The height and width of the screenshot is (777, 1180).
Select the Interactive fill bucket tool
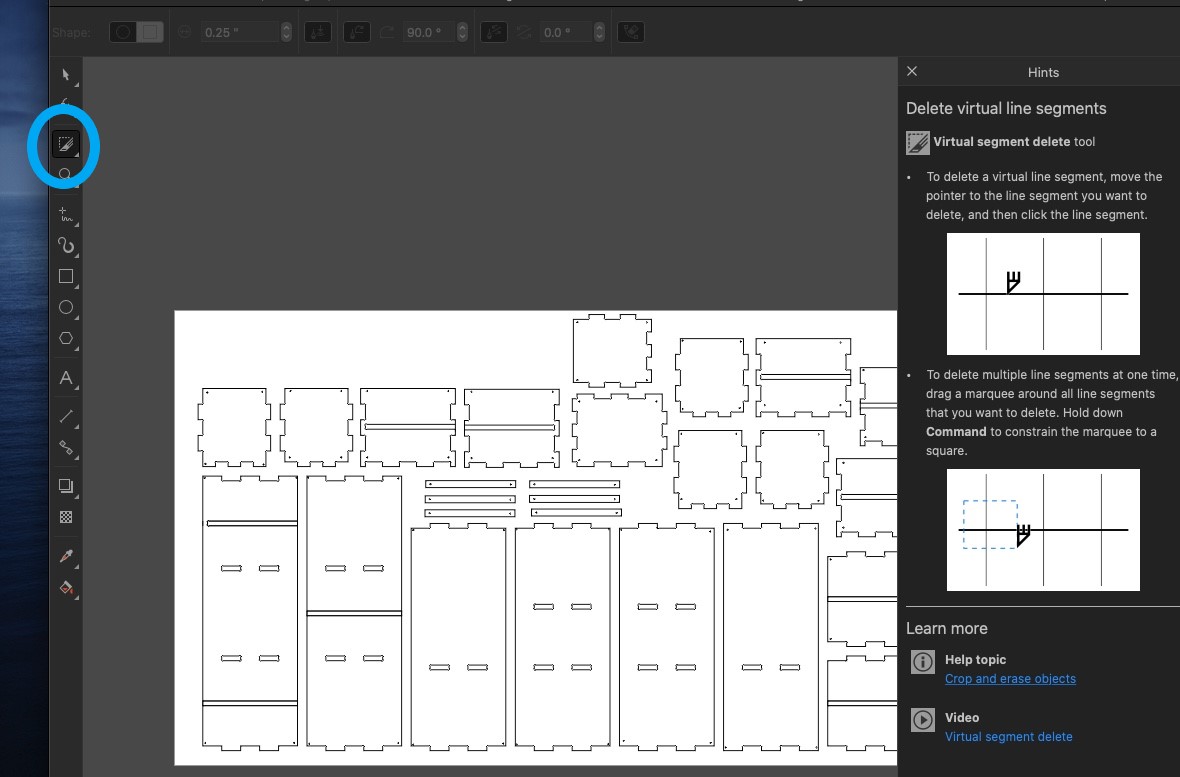[x=66, y=588]
